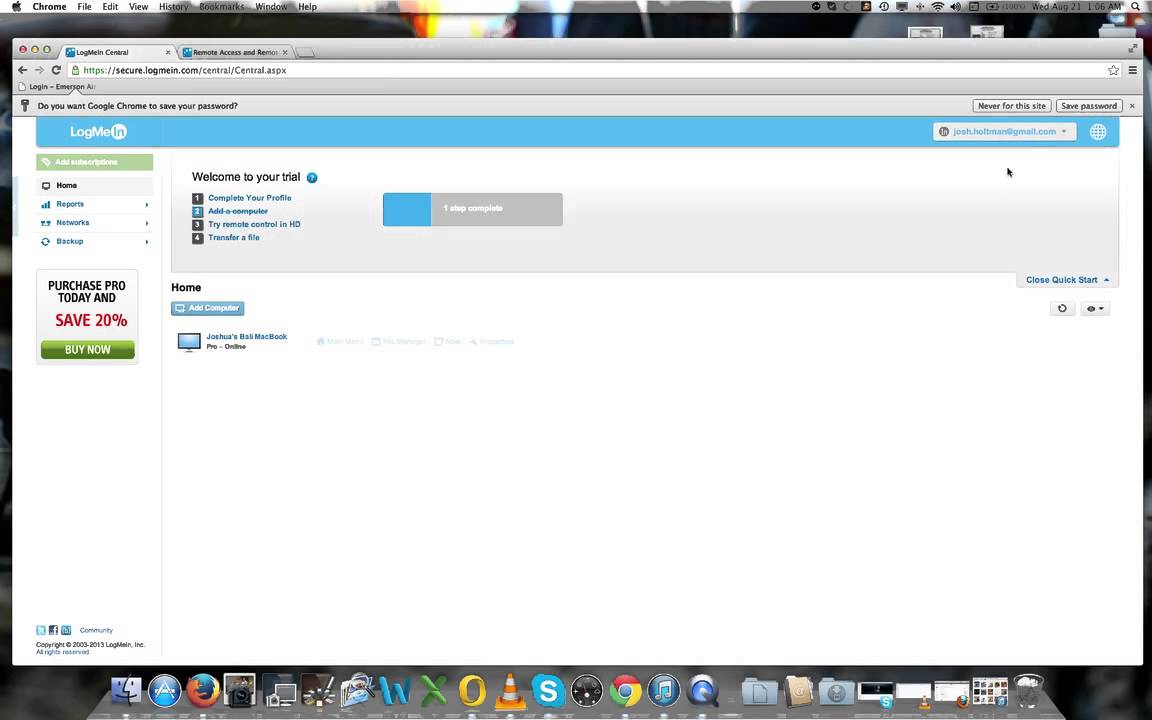Open the Bookmarks menu
Viewport: 1152px width, 720px height.
222,7
